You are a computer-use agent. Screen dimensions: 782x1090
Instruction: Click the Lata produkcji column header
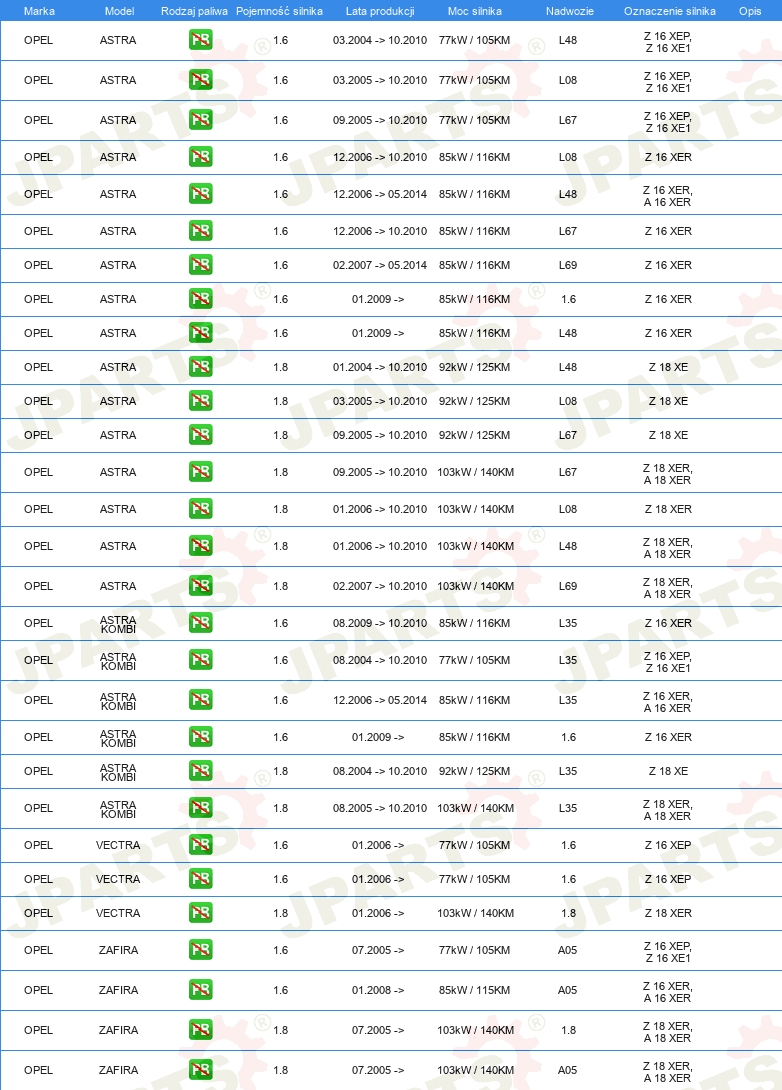click(380, 11)
